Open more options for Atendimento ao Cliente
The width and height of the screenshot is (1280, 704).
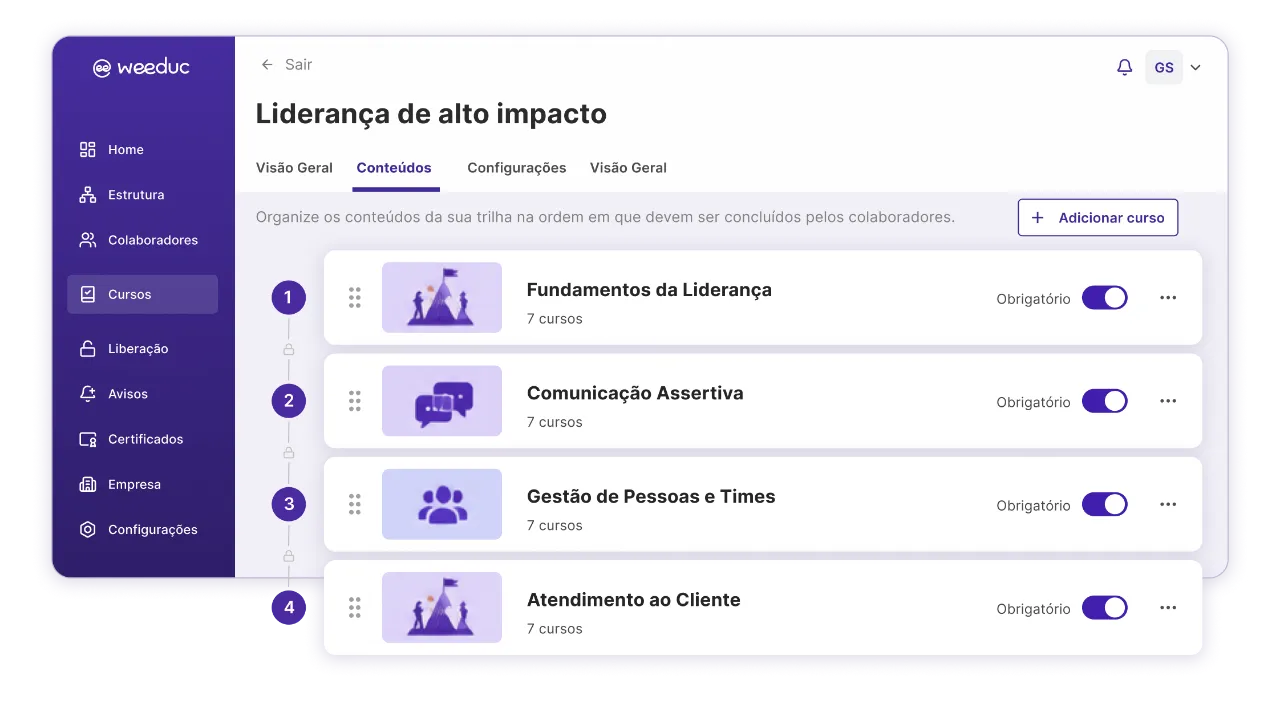coord(1168,608)
